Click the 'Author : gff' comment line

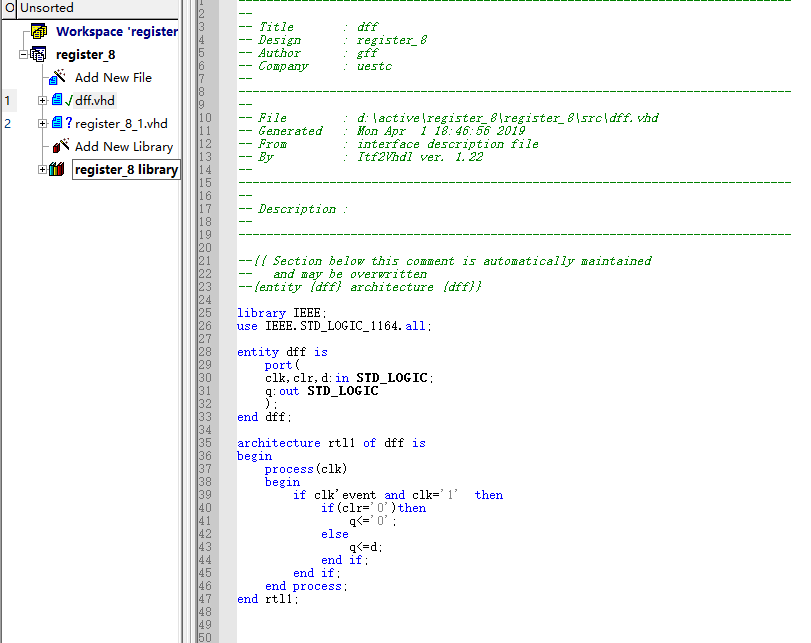pyautogui.click(x=308, y=53)
